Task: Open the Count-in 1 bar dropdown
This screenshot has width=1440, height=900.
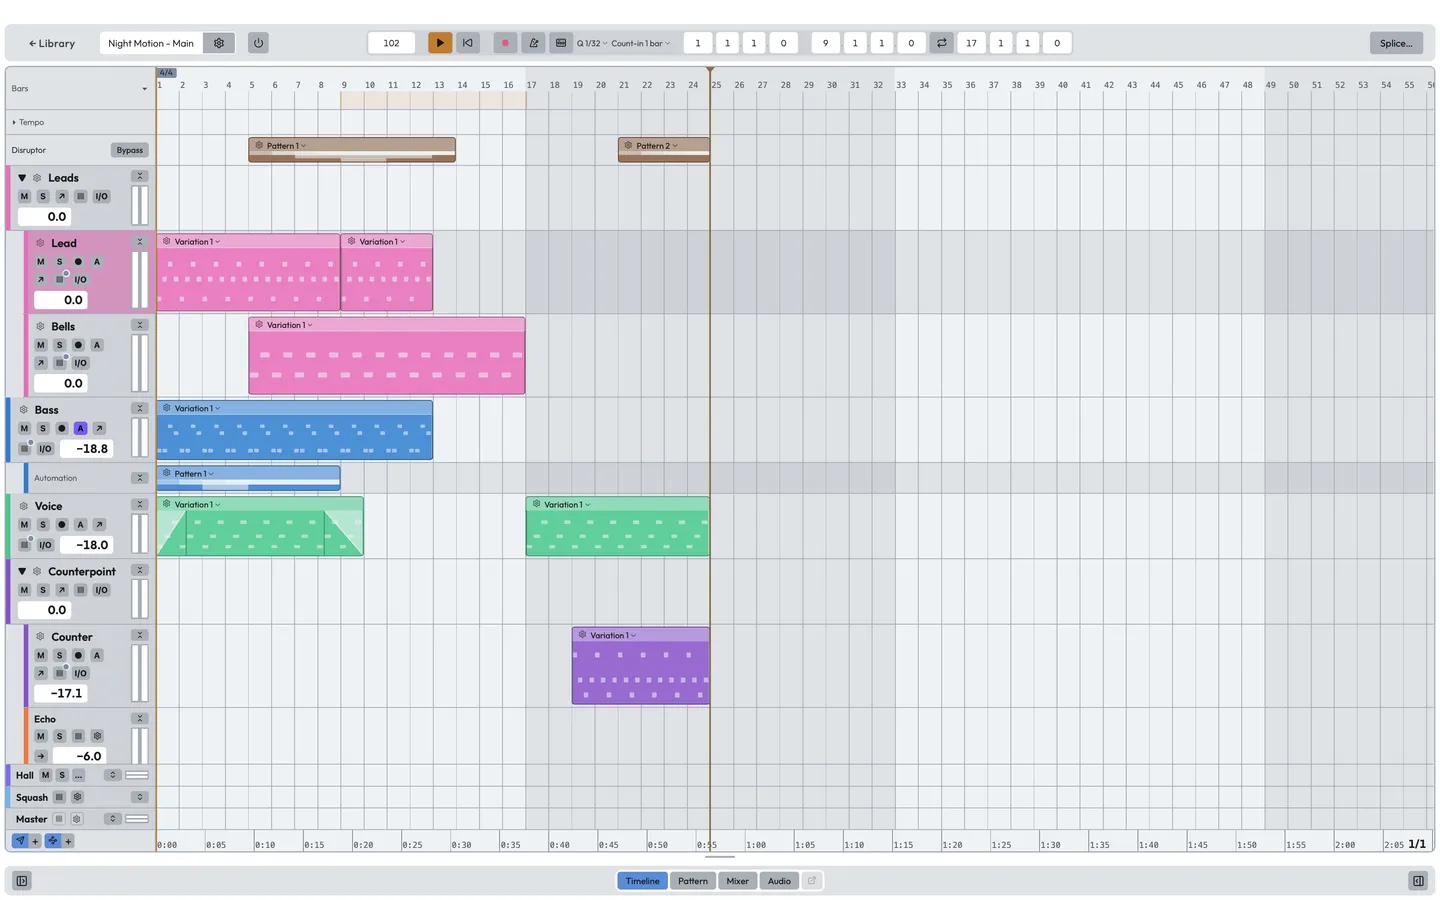Action: [x=641, y=43]
